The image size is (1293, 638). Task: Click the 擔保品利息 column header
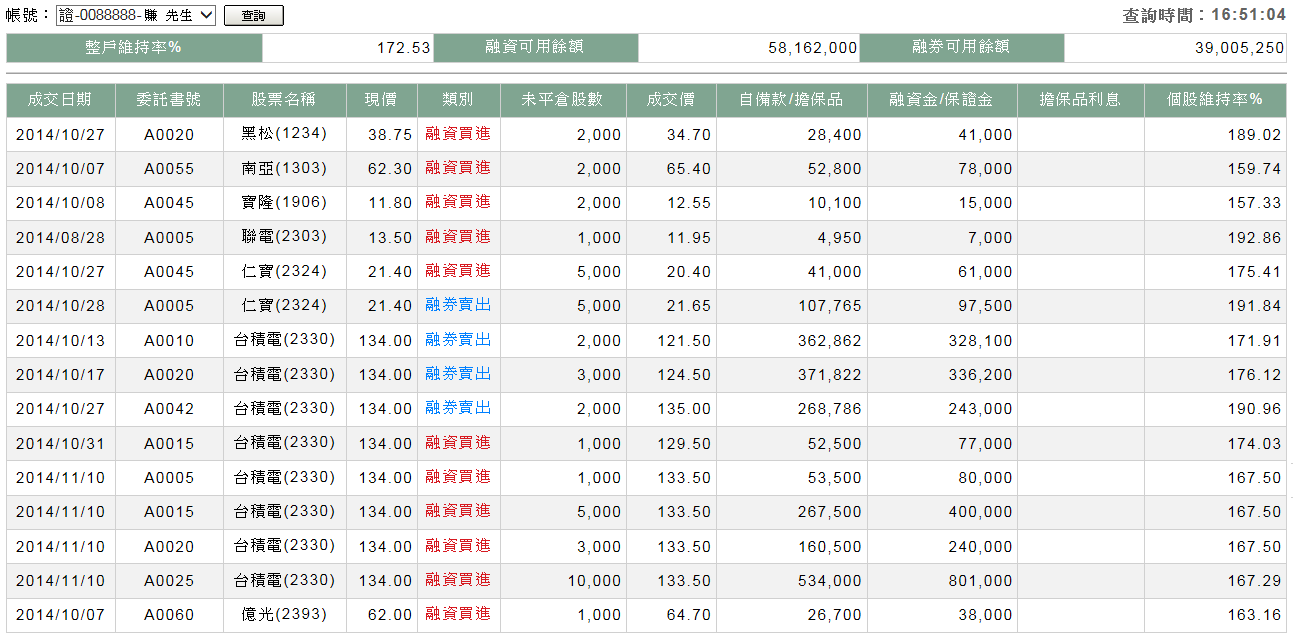[x=1080, y=100]
